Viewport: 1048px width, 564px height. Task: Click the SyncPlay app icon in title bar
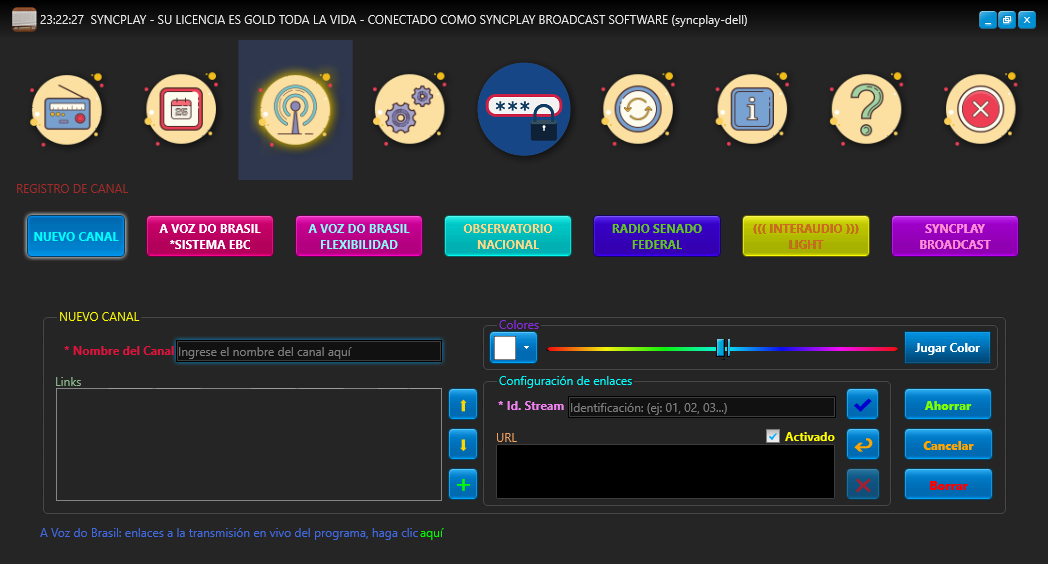click(x=24, y=19)
